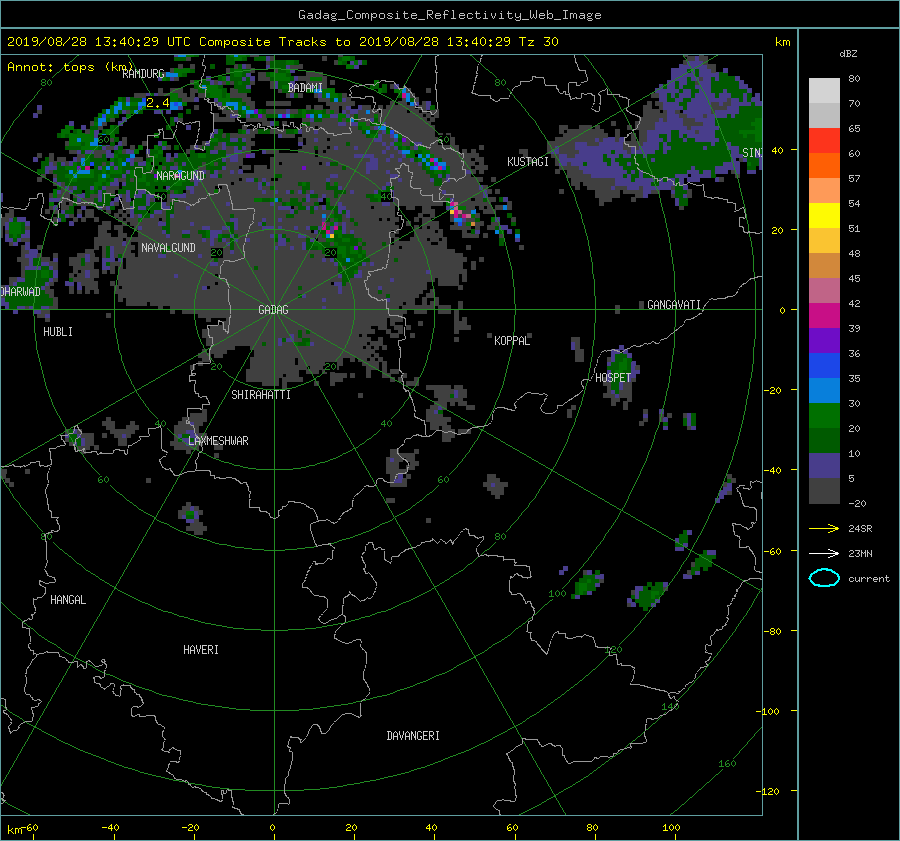This screenshot has height=841, width=900.
Task: Click the KUSTAGI town label
Action: 528,162
